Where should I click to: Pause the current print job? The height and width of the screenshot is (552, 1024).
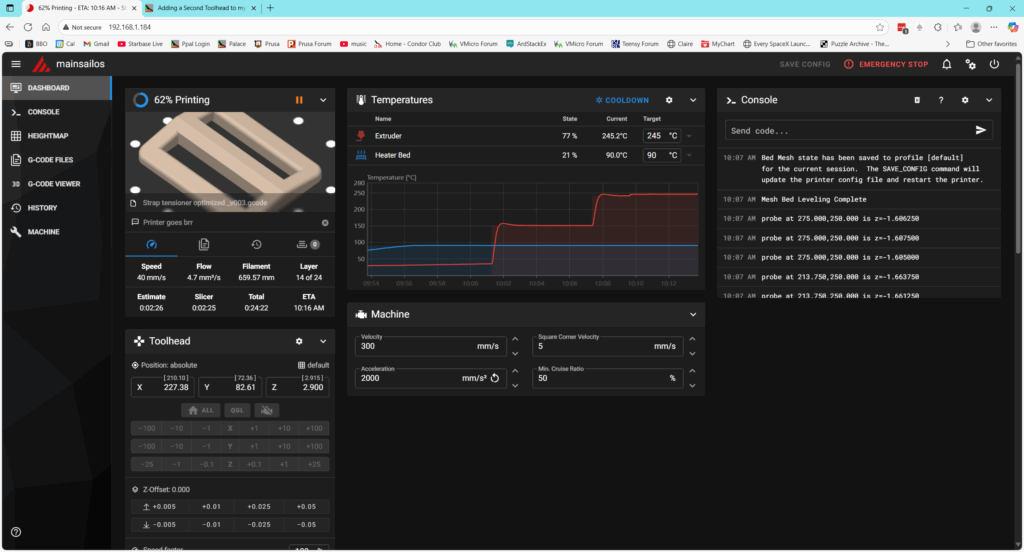298,100
